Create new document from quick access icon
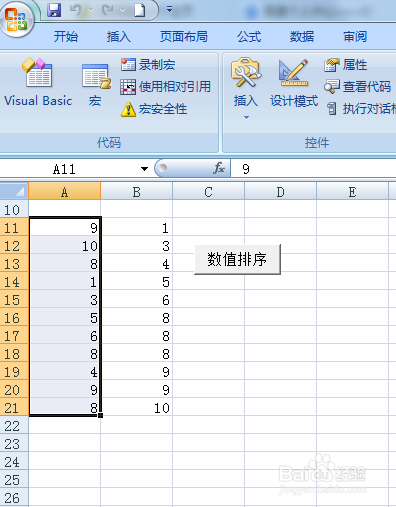 click(x=140, y=10)
